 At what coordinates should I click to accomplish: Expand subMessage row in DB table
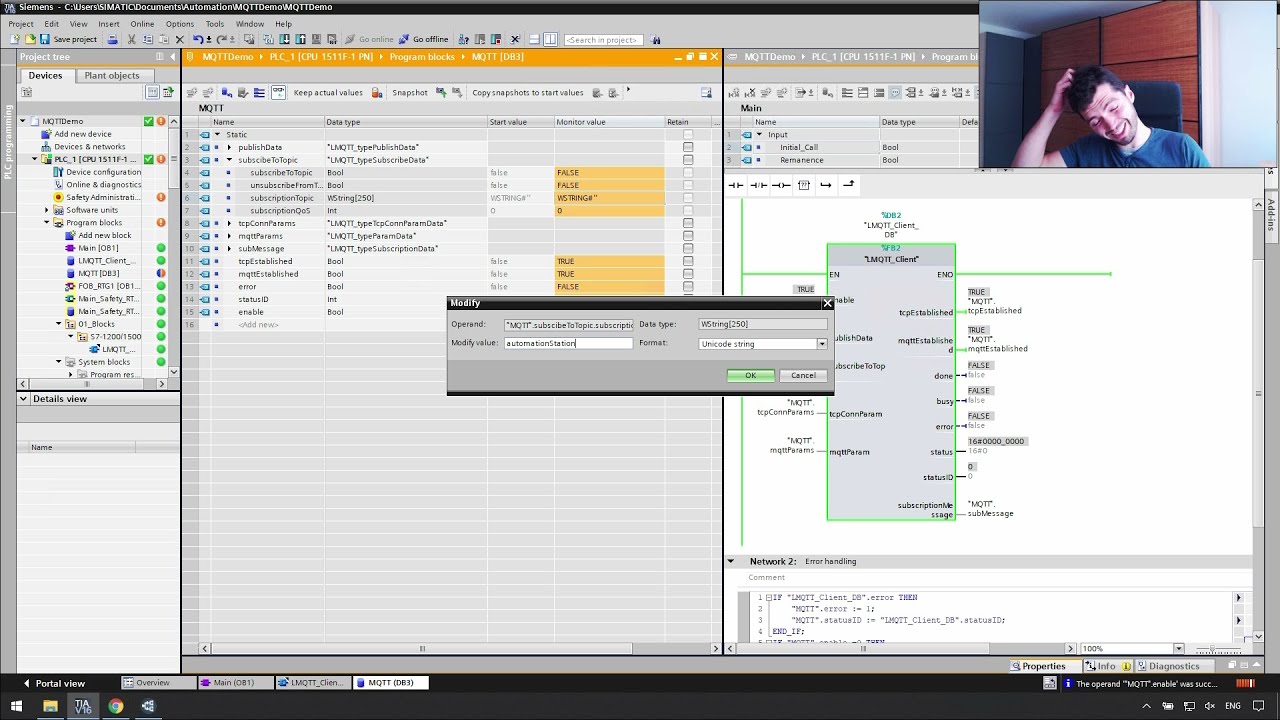tap(229, 248)
